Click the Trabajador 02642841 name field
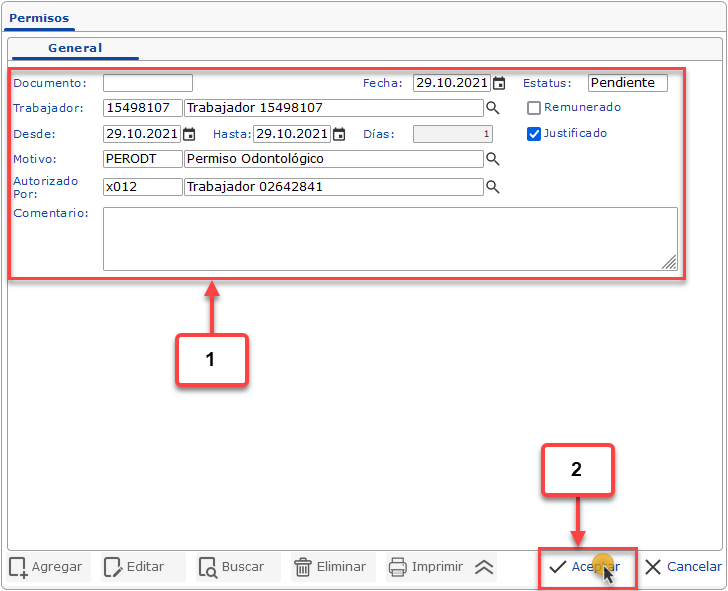728x591 pixels. pyautogui.click(x=334, y=187)
